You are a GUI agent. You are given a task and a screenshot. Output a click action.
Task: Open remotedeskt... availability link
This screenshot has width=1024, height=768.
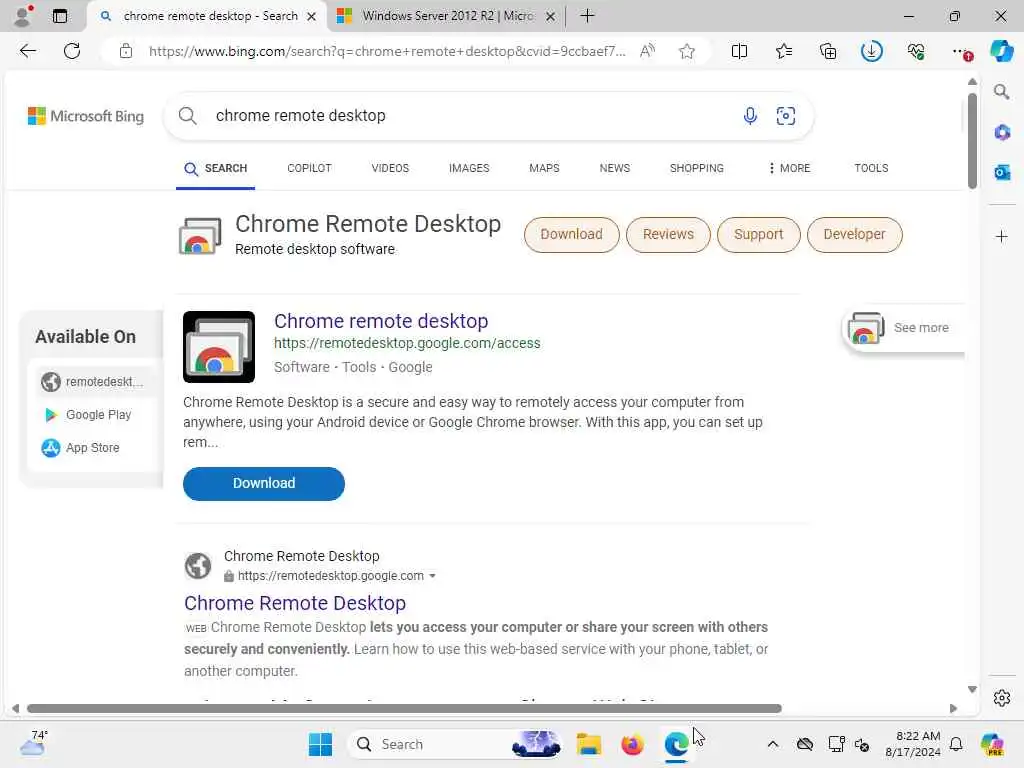91,381
